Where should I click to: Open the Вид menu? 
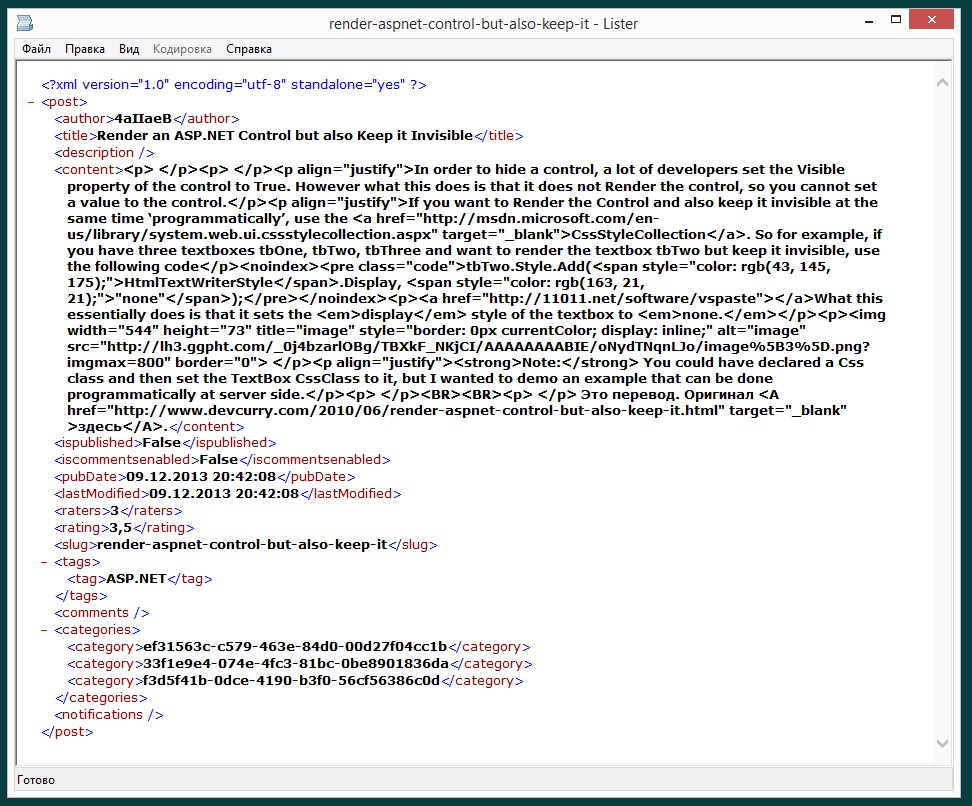pyautogui.click(x=129, y=49)
